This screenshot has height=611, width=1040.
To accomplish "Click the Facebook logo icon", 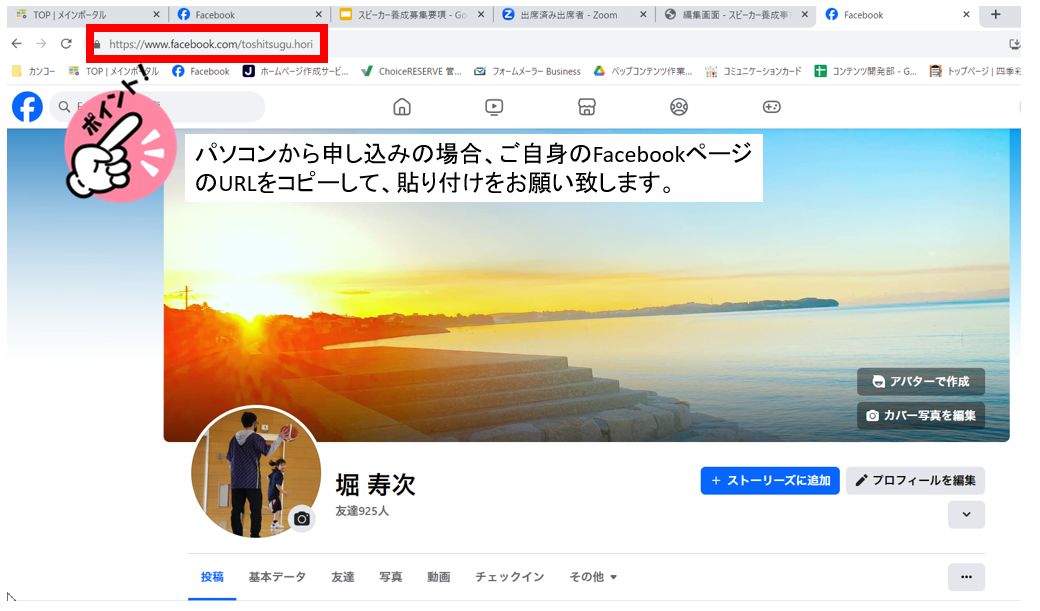I will click(27, 107).
